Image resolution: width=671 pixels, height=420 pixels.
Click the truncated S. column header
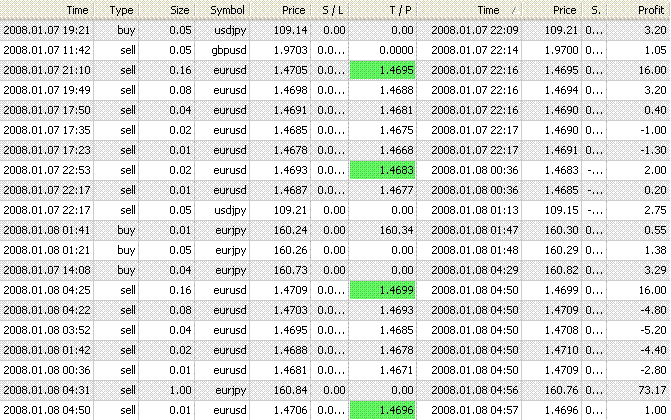[594, 10]
